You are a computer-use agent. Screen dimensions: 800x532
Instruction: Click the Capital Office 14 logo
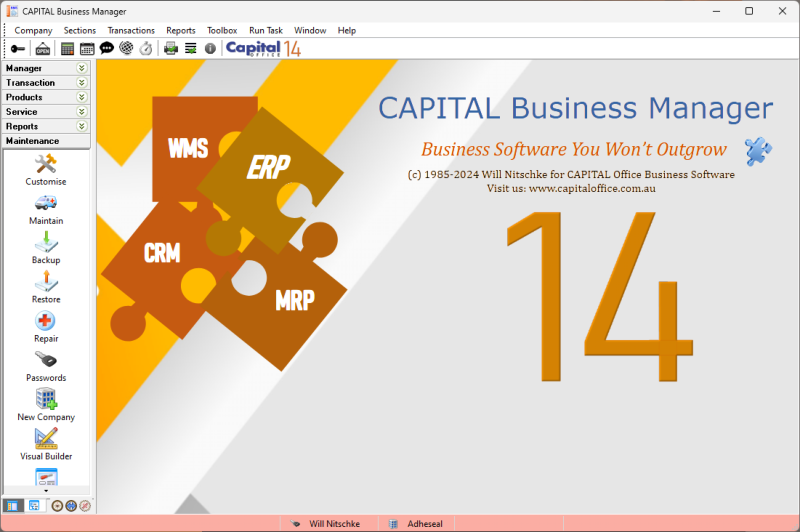pos(263,49)
